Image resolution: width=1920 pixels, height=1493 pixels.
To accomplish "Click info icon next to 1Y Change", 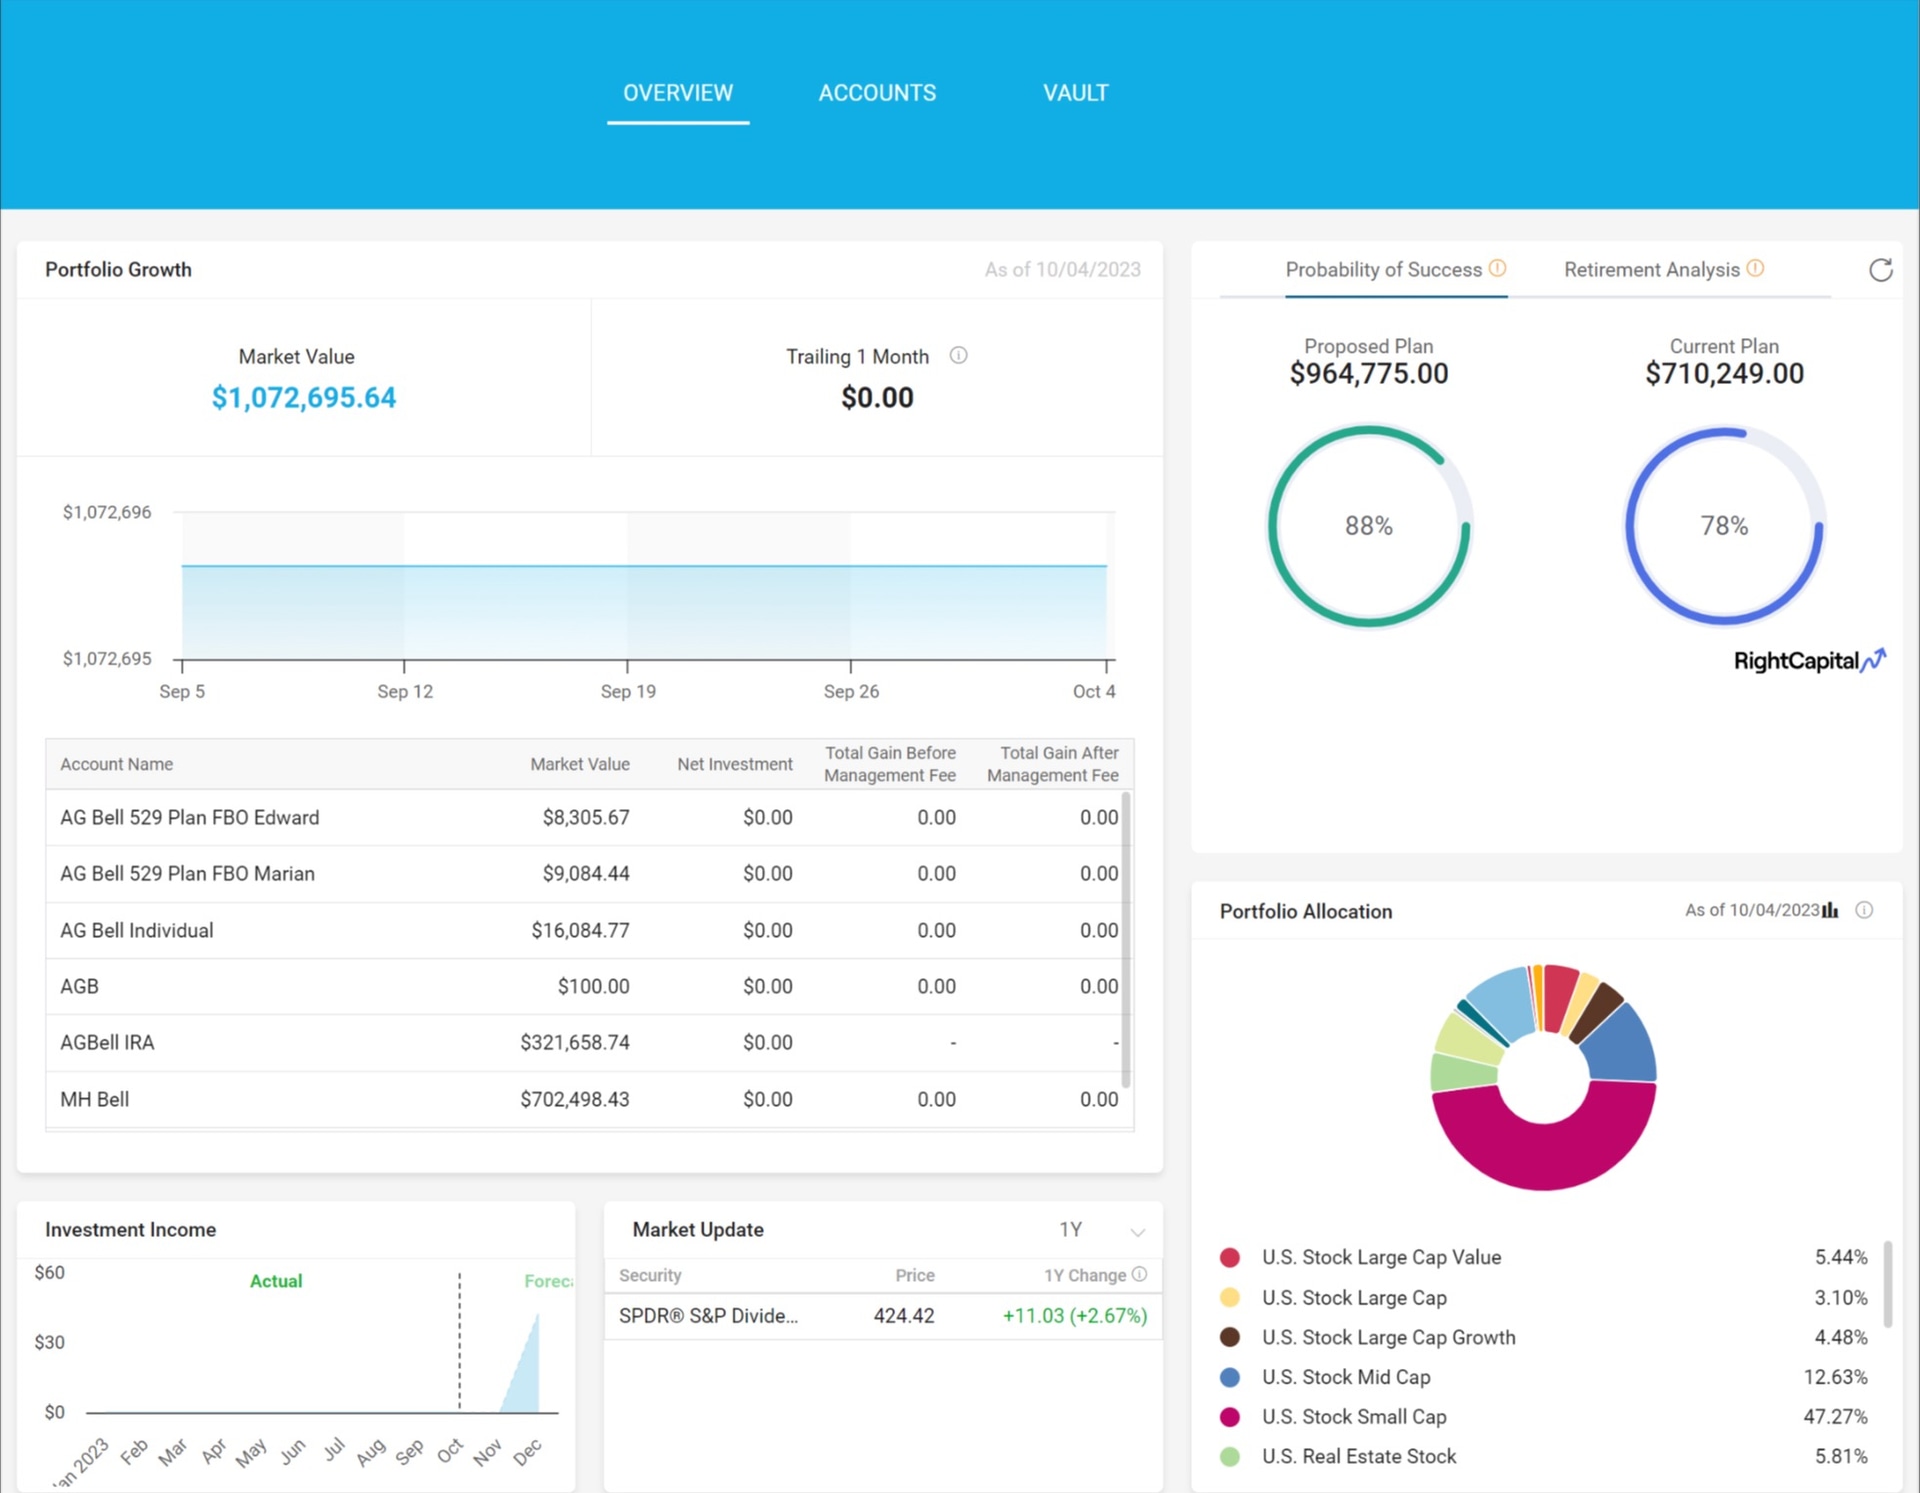I will pyautogui.click(x=1139, y=1274).
